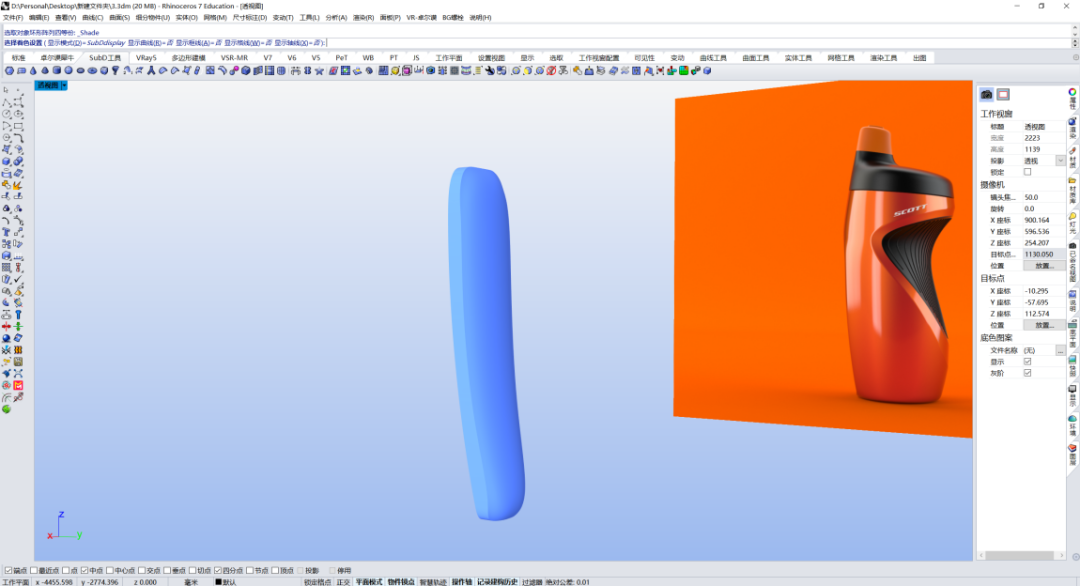Open the 文件(F) menu

click(13, 18)
